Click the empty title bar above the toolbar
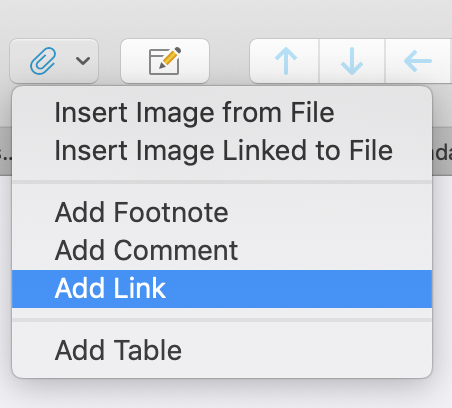The image size is (452, 408). pyautogui.click(x=226, y=17)
